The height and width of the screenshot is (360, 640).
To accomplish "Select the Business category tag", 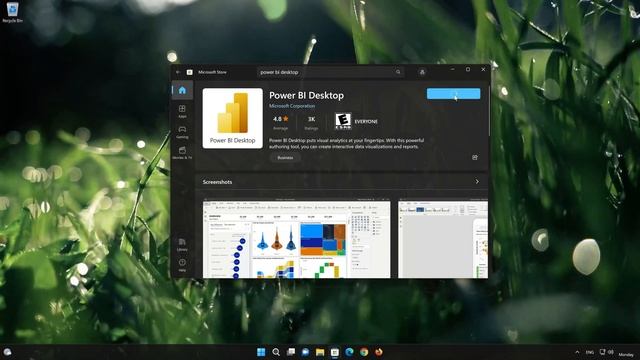I will [285, 158].
